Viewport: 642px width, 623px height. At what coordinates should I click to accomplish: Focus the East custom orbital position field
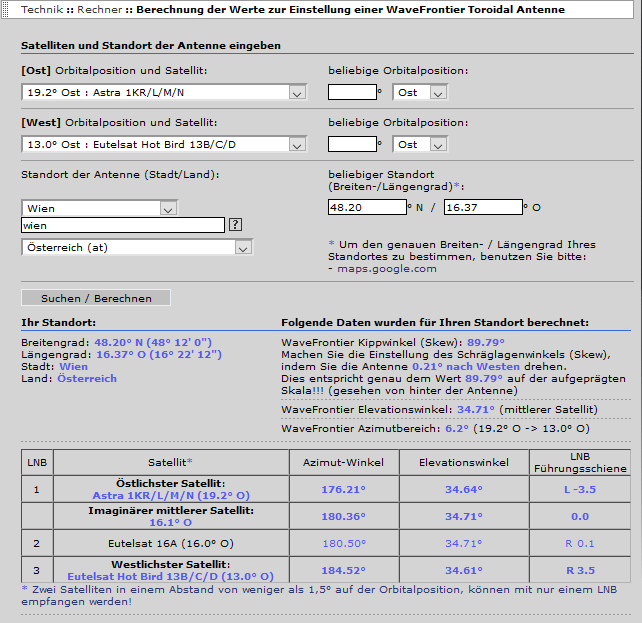point(352,92)
